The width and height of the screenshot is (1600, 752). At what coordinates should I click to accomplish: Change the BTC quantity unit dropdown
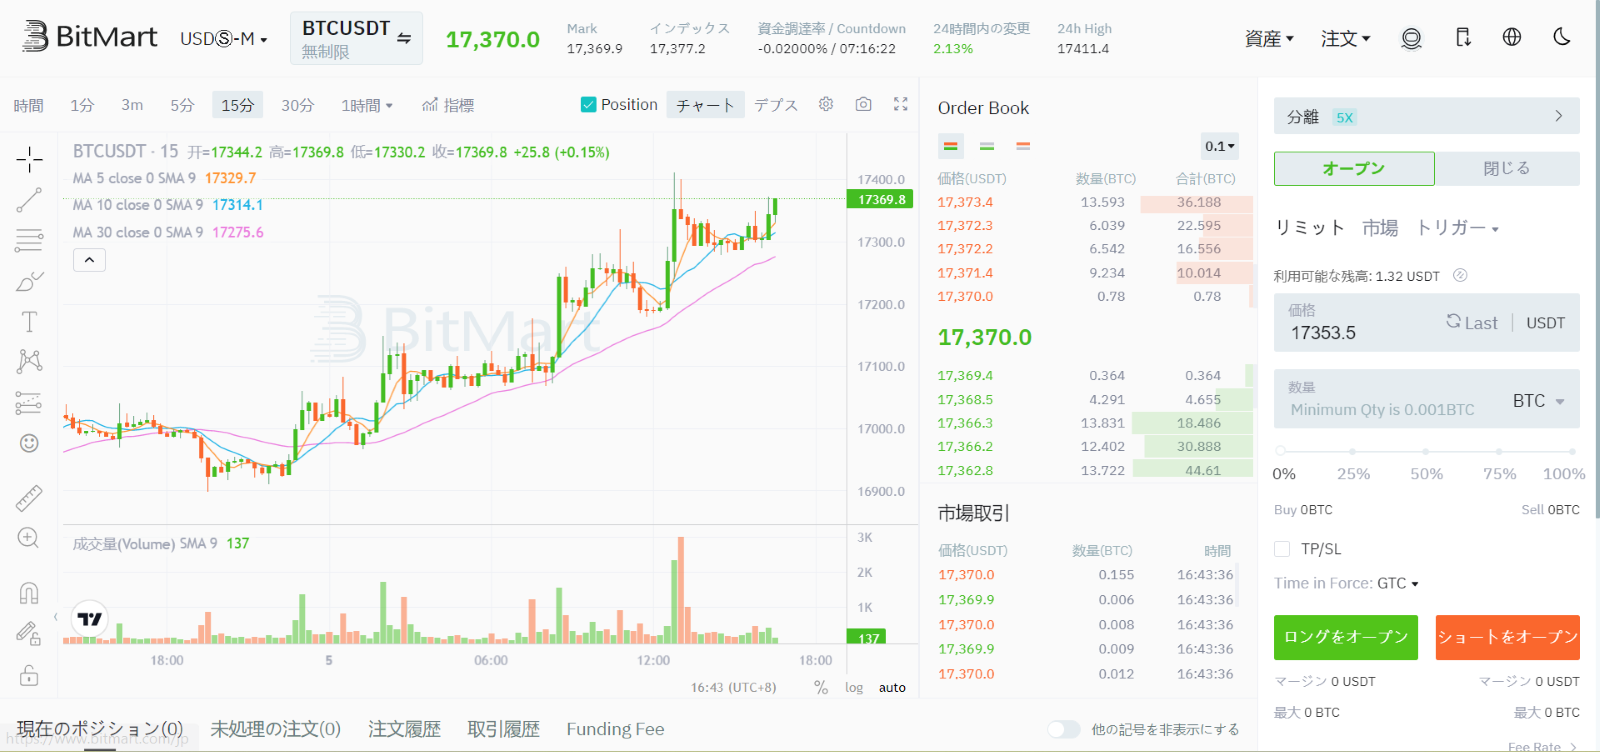[1538, 401]
